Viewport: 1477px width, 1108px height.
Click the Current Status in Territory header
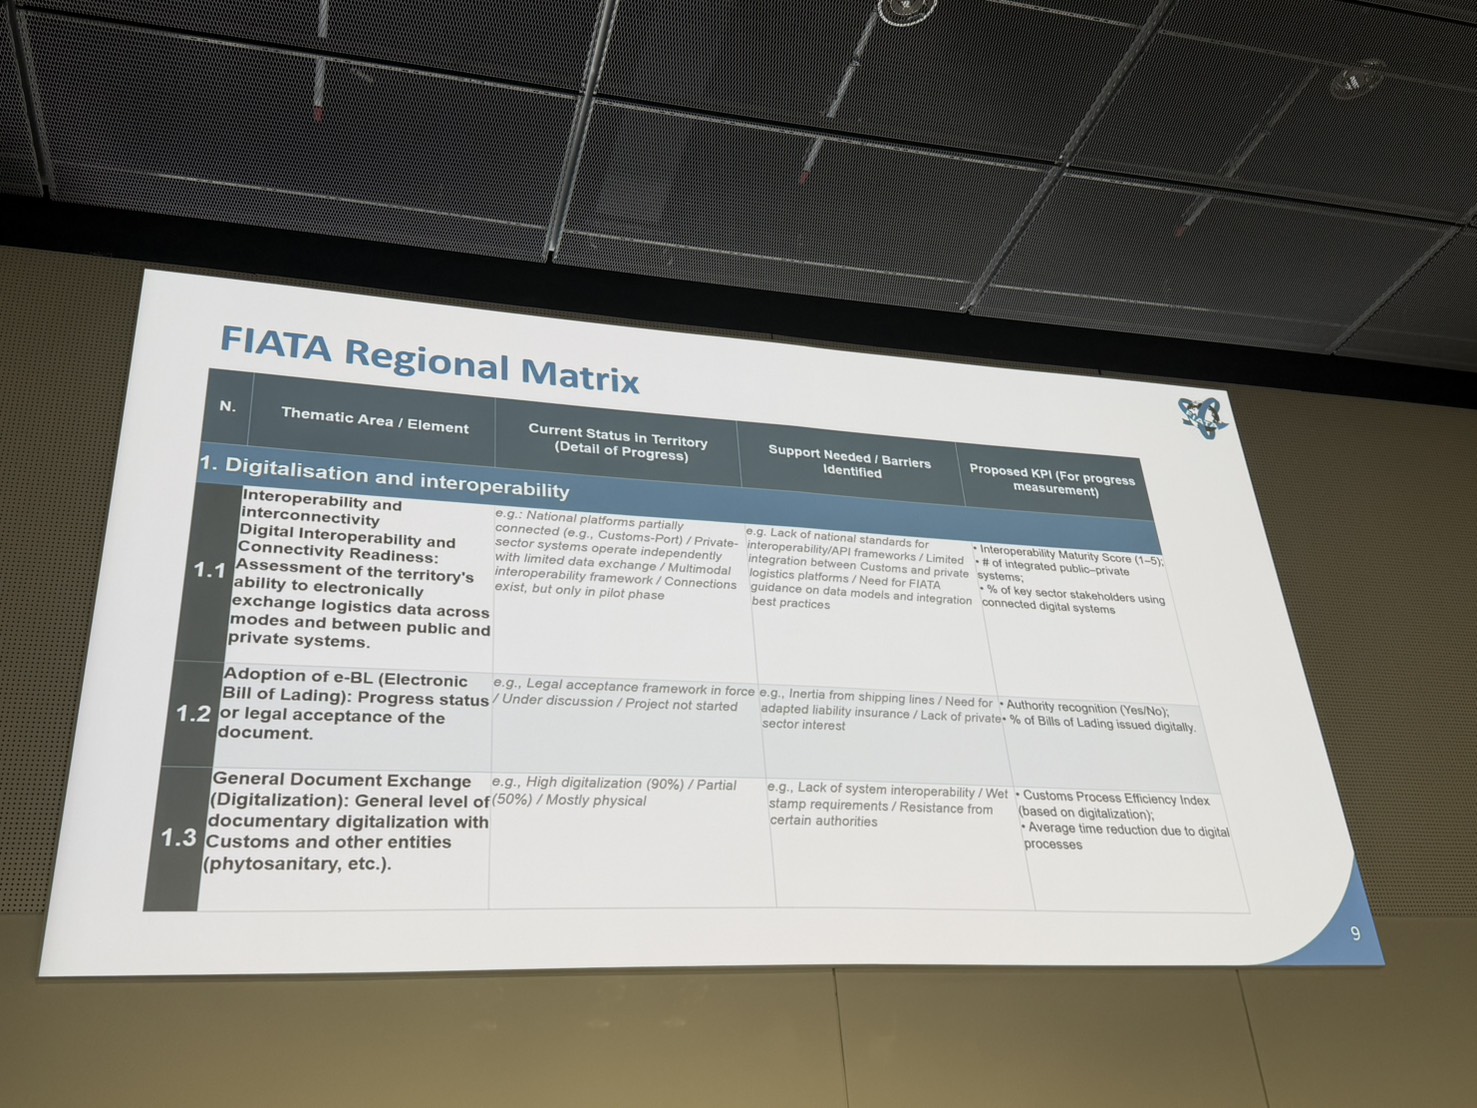(618, 442)
